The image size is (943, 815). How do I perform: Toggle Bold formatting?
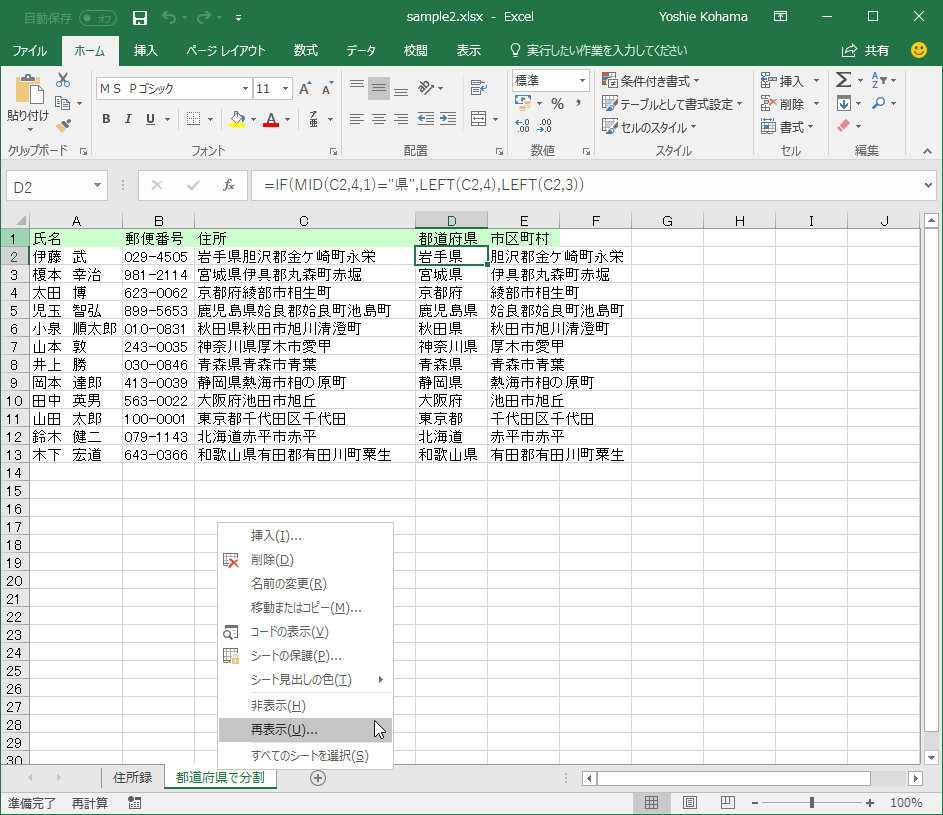106,119
